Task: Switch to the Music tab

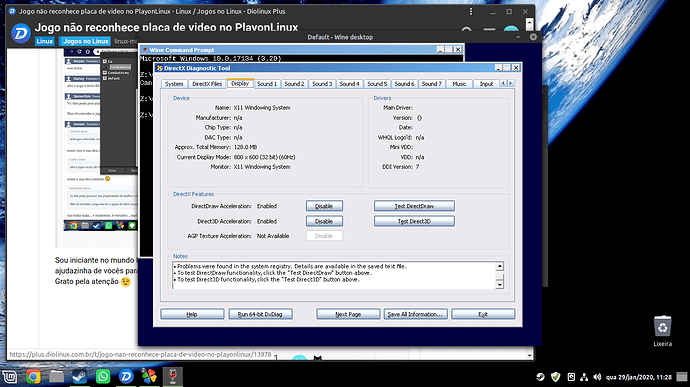Action: [459, 84]
